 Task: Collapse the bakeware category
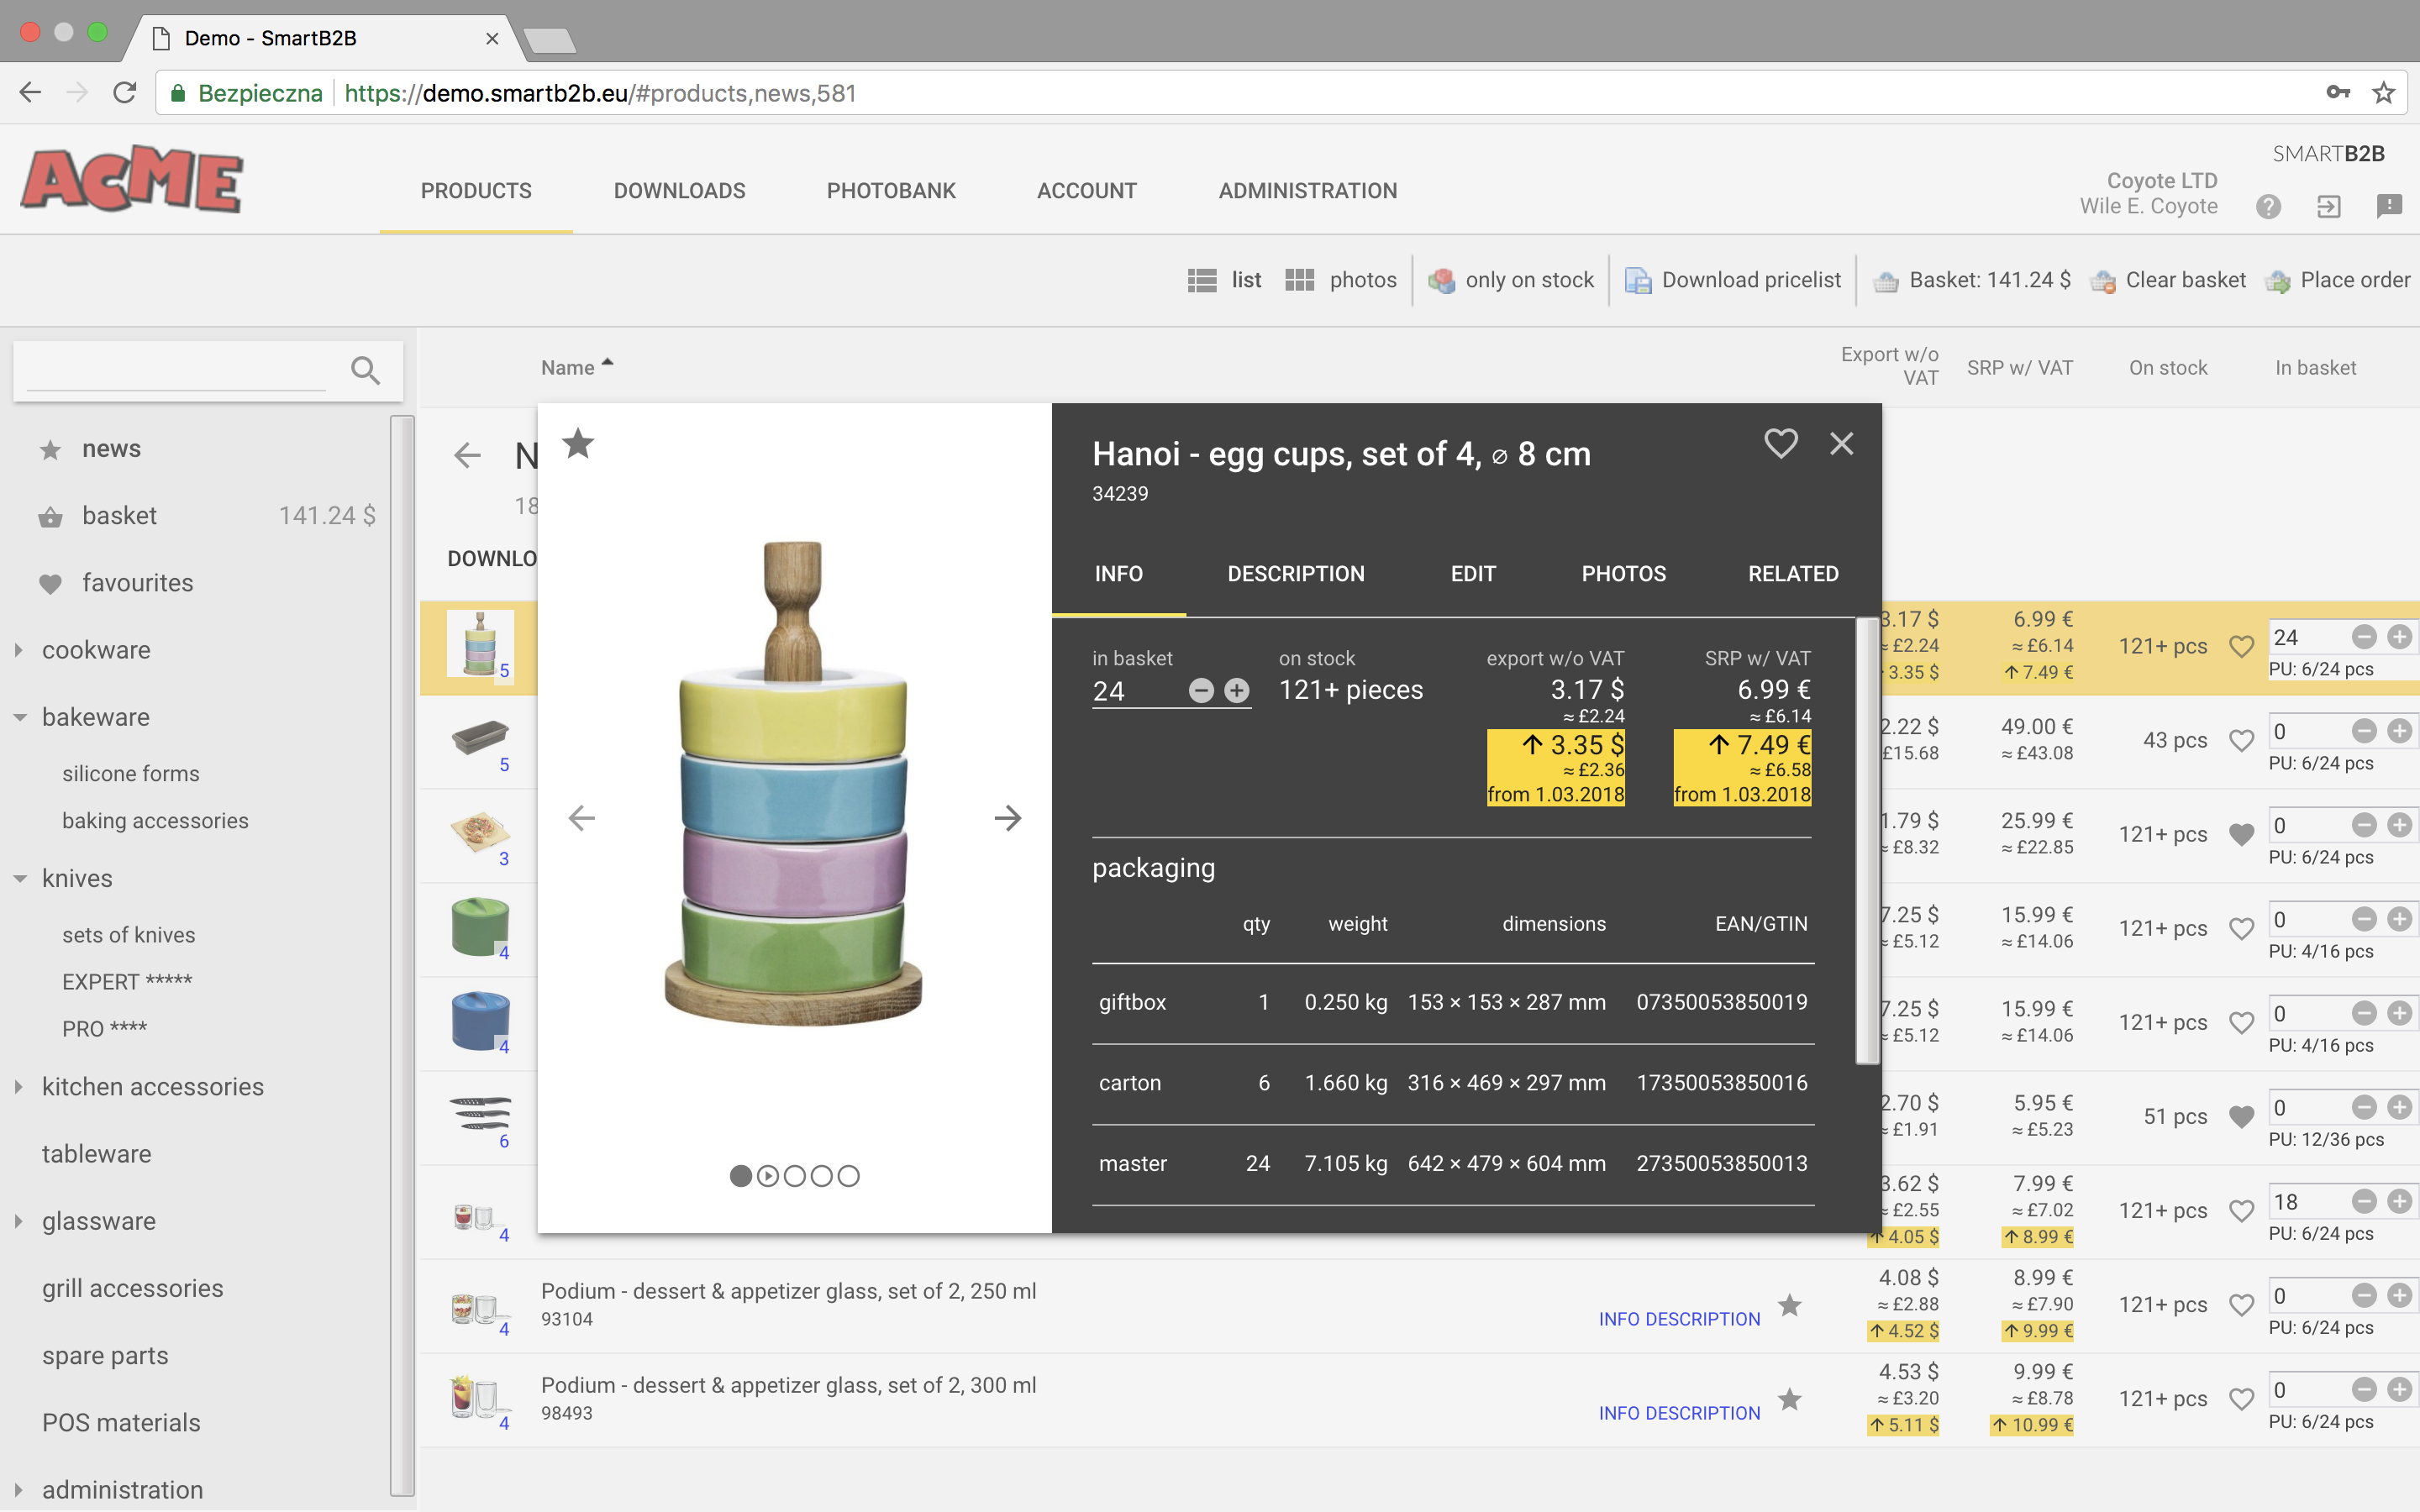(19, 717)
